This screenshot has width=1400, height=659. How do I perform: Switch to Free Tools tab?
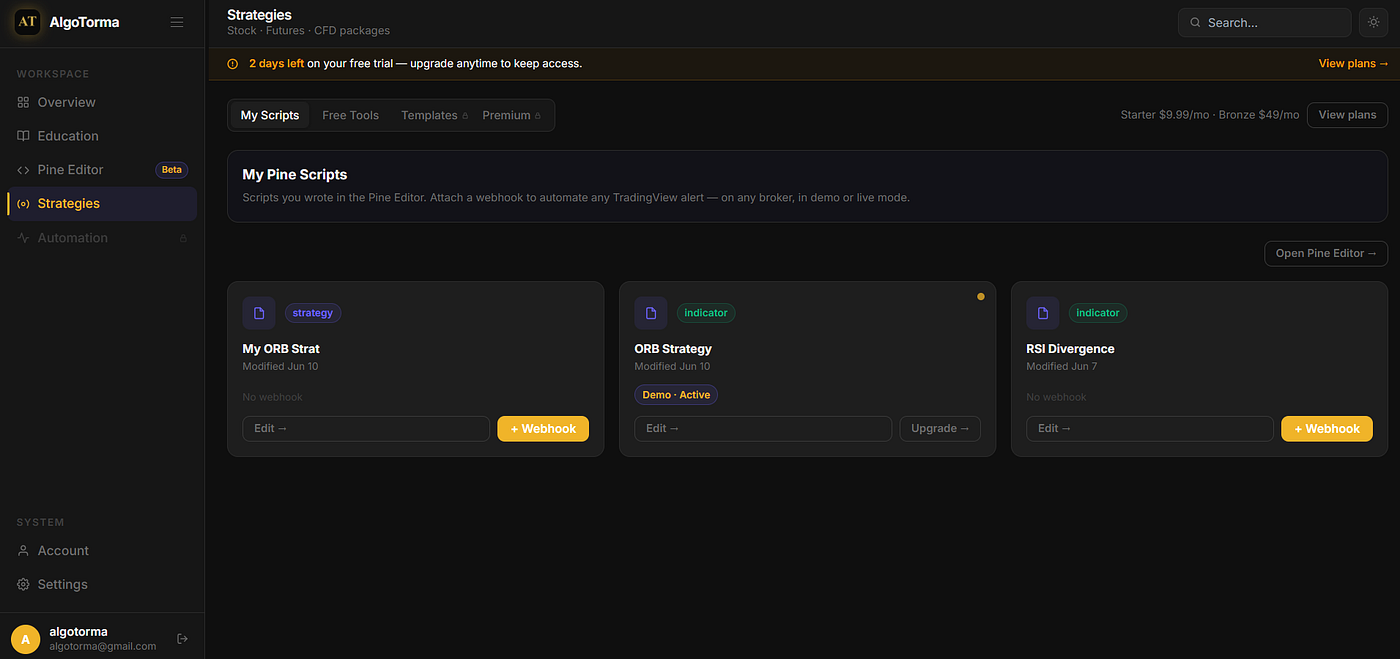[x=350, y=115]
